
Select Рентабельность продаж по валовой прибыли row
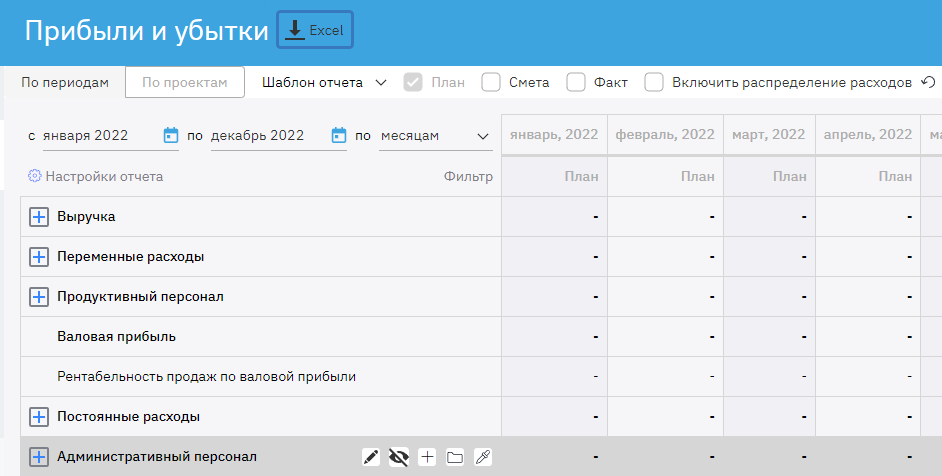207,377
